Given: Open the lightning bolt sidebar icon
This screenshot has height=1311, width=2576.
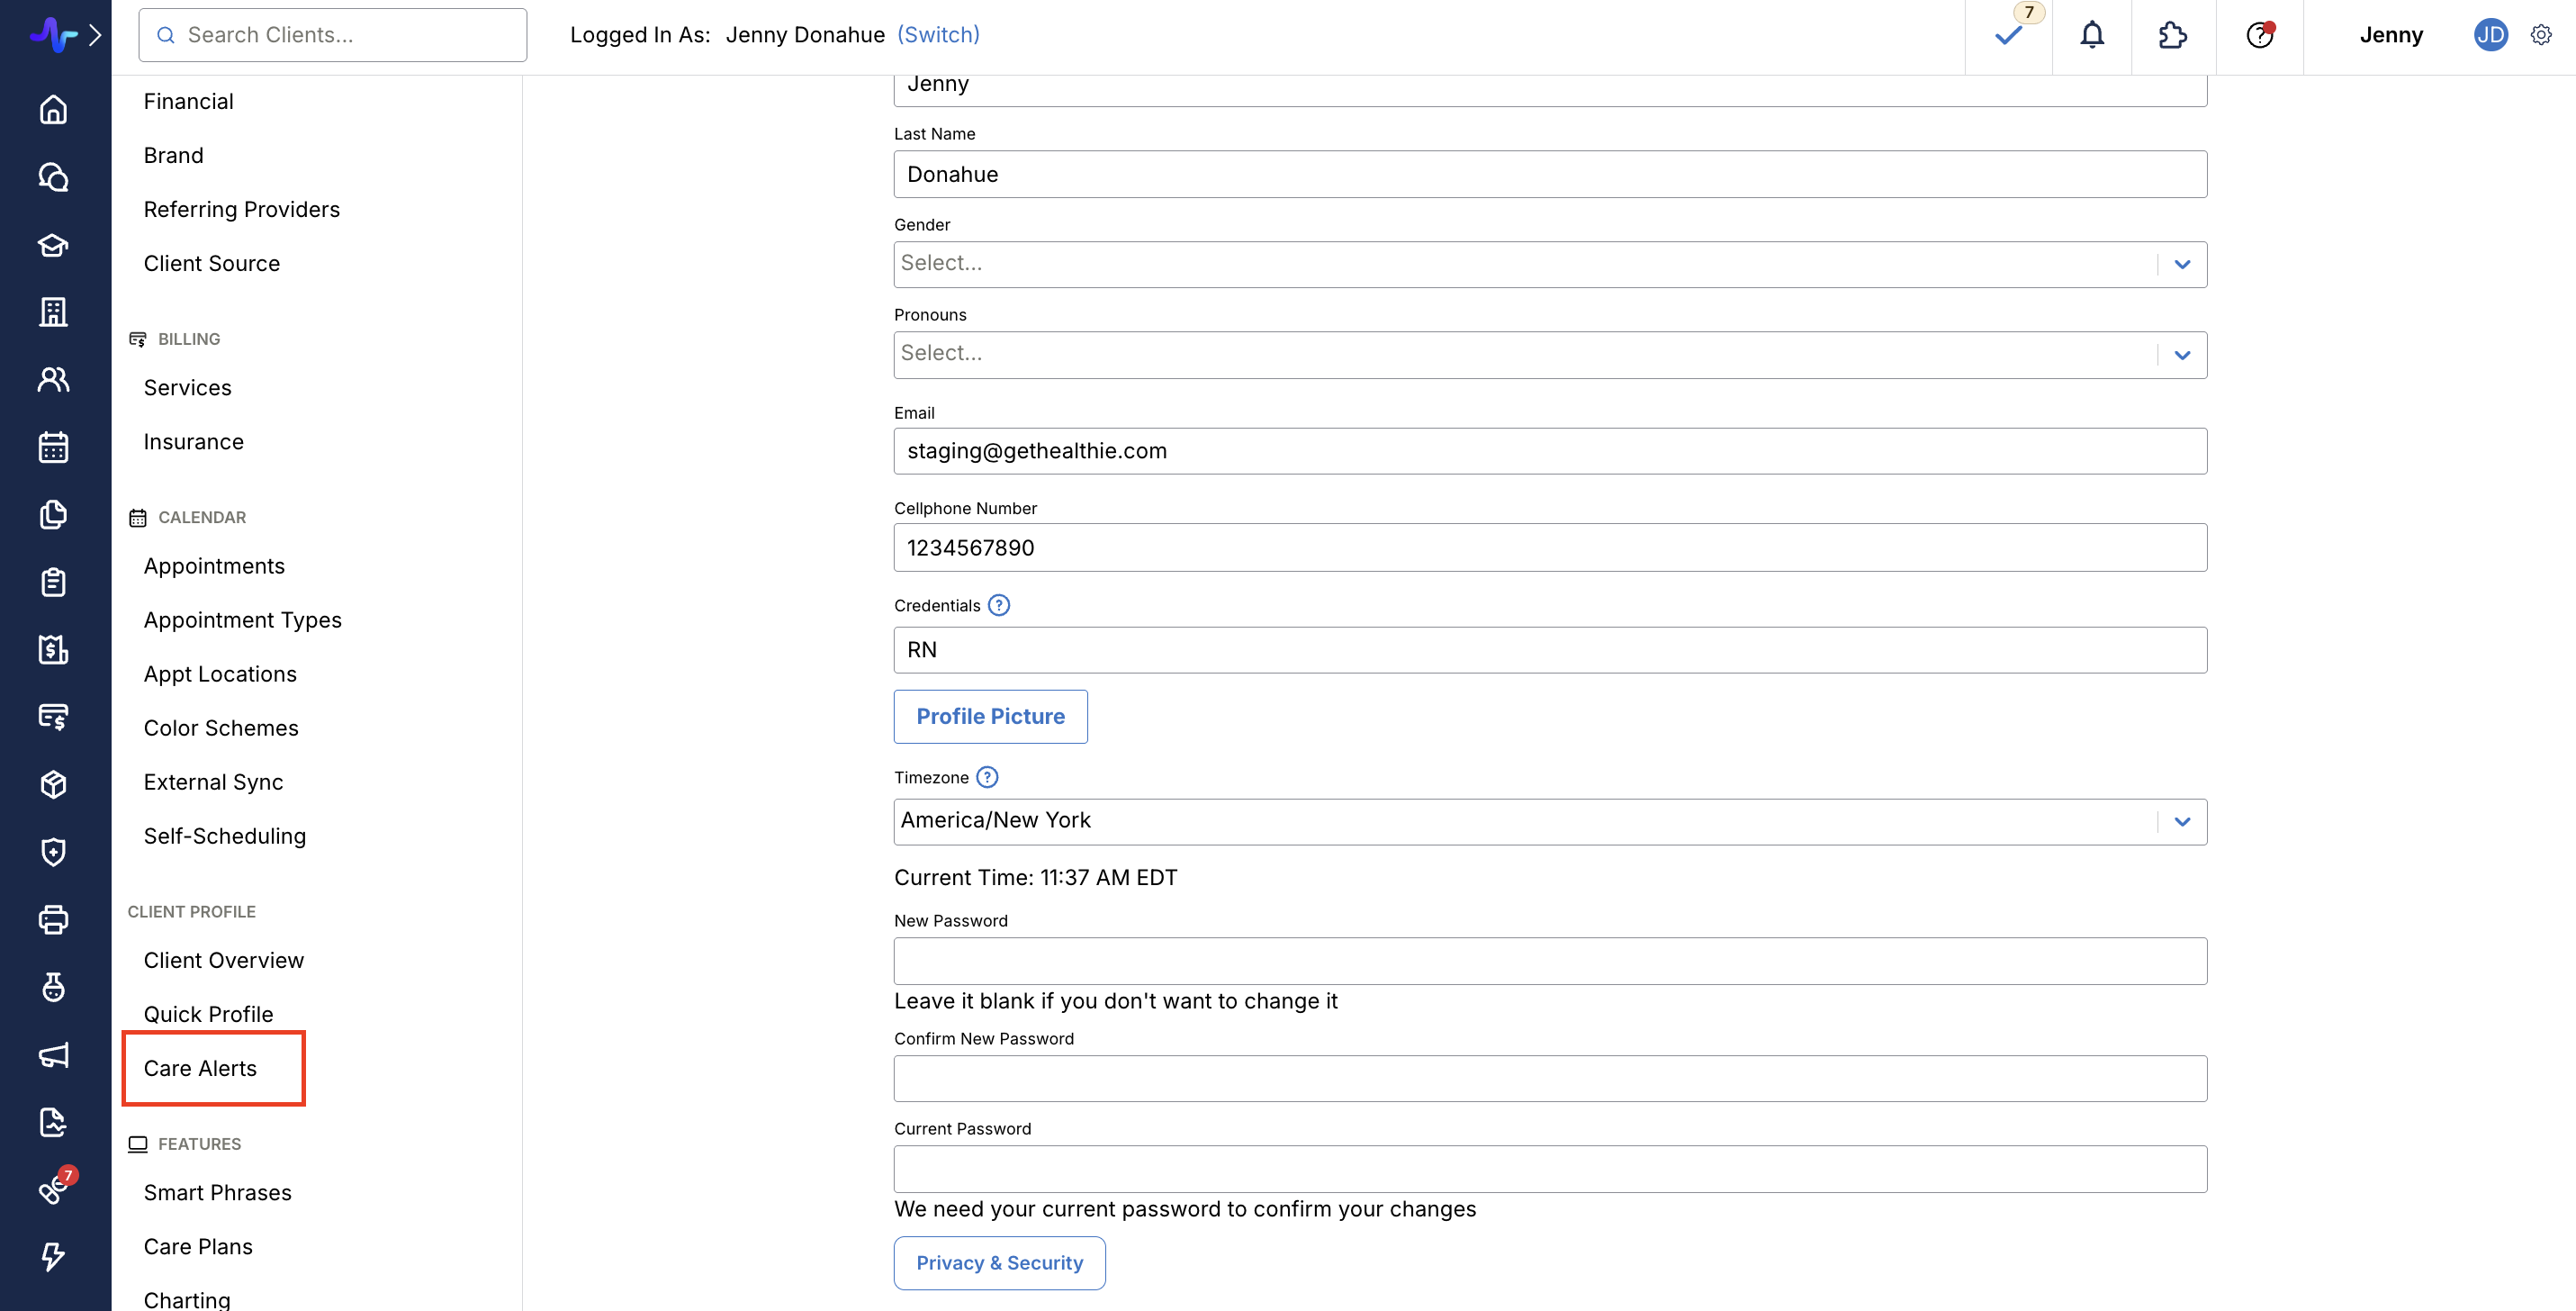Looking at the screenshot, I should [53, 1256].
